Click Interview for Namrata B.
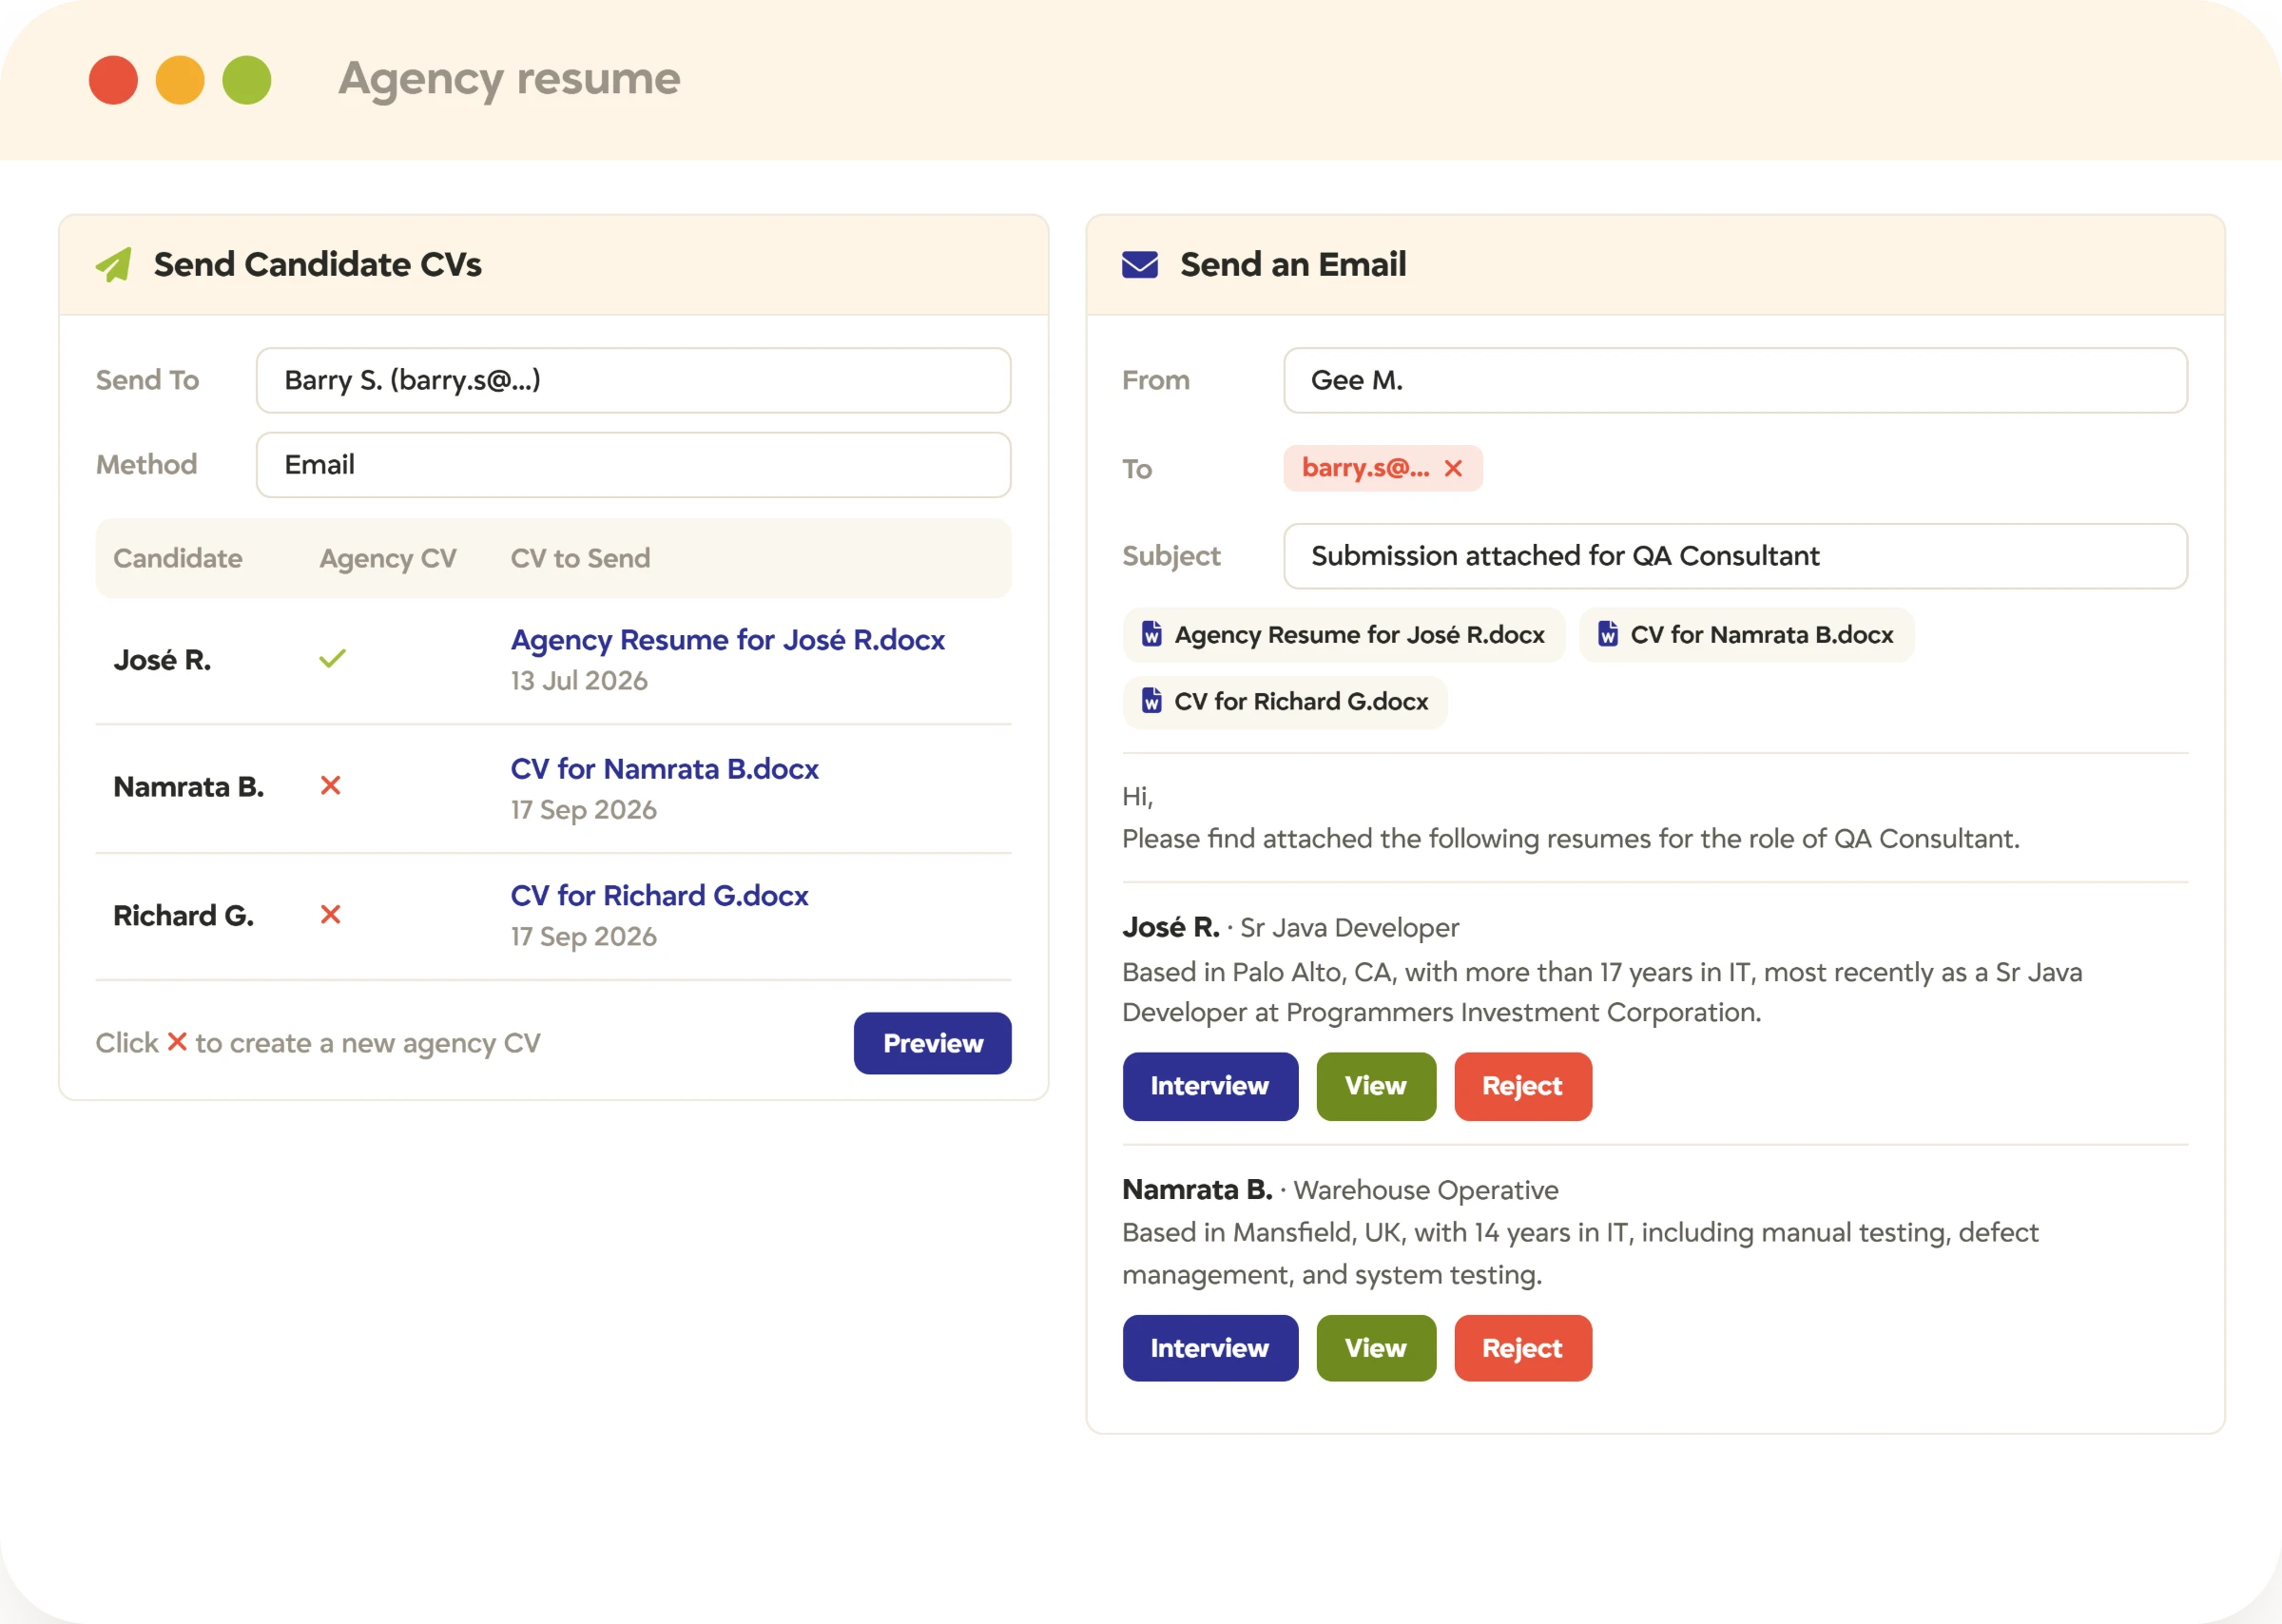The height and width of the screenshot is (1624, 2282). click(1210, 1348)
